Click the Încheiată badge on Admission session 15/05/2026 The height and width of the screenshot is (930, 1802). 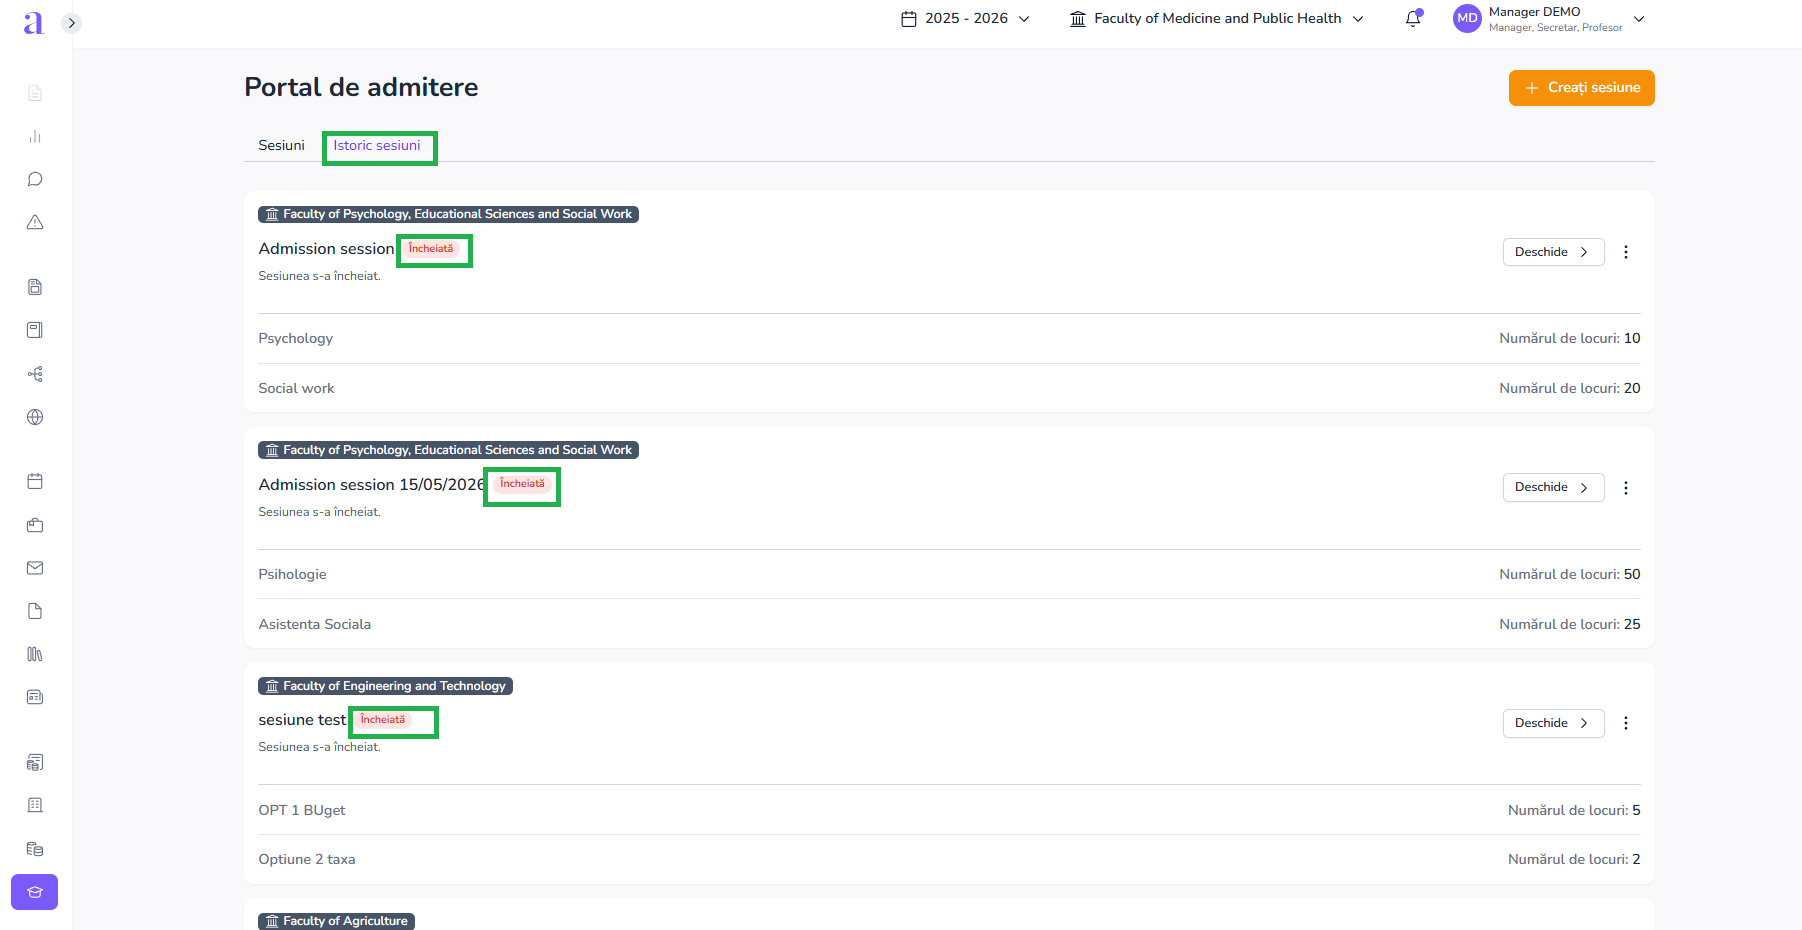(522, 484)
